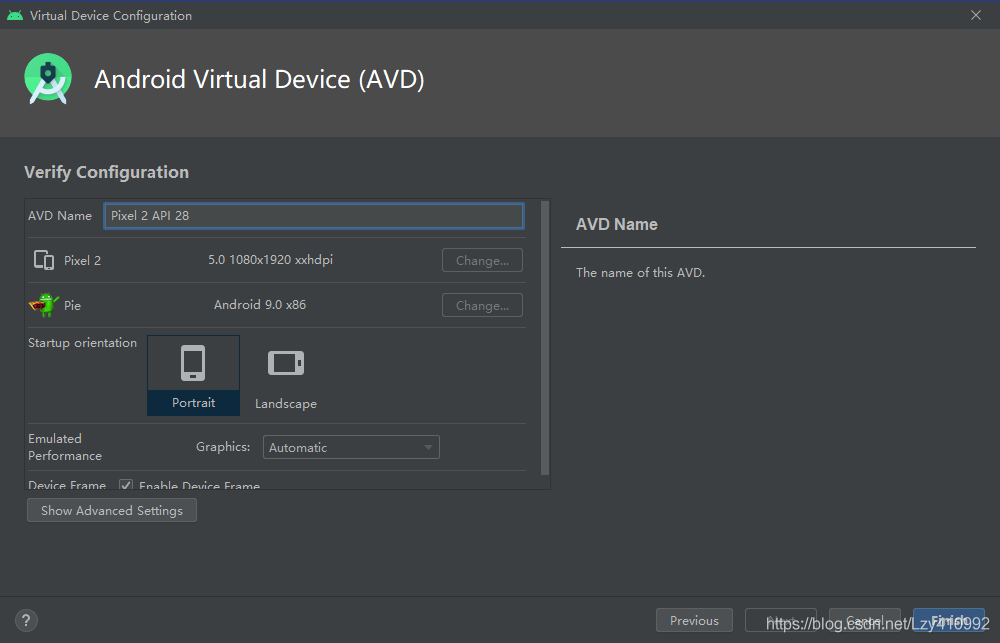Click the Pixel 2 device icon
1000x643 pixels.
click(x=44, y=260)
